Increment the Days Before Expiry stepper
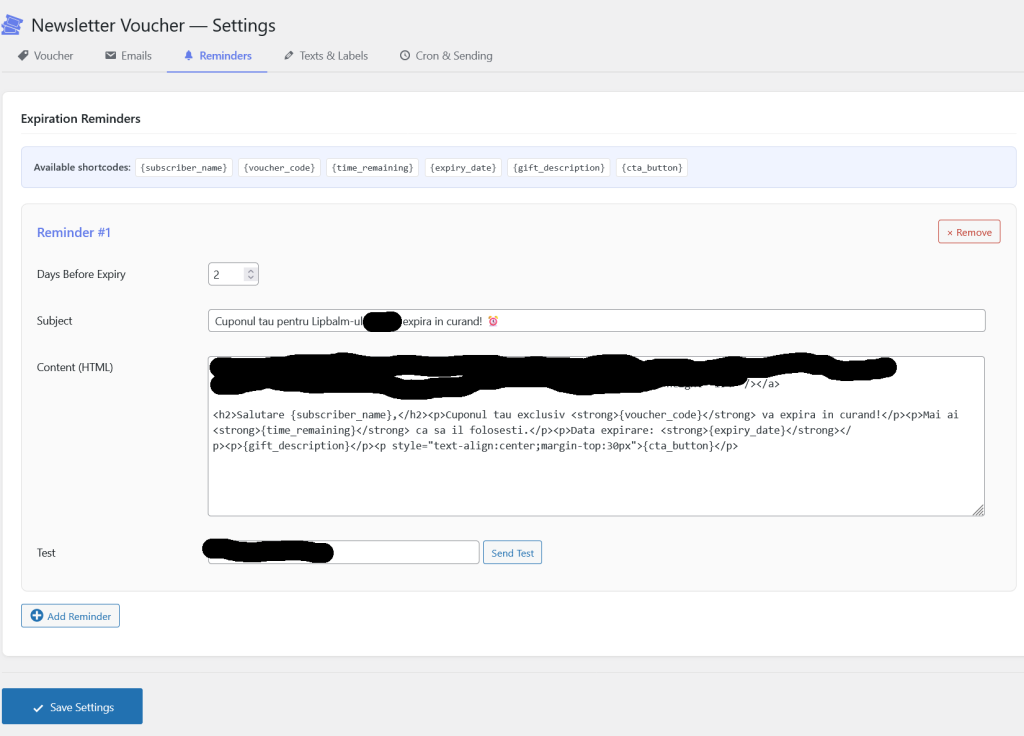The height and width of the screenshot is (736, 1024). 253,269
